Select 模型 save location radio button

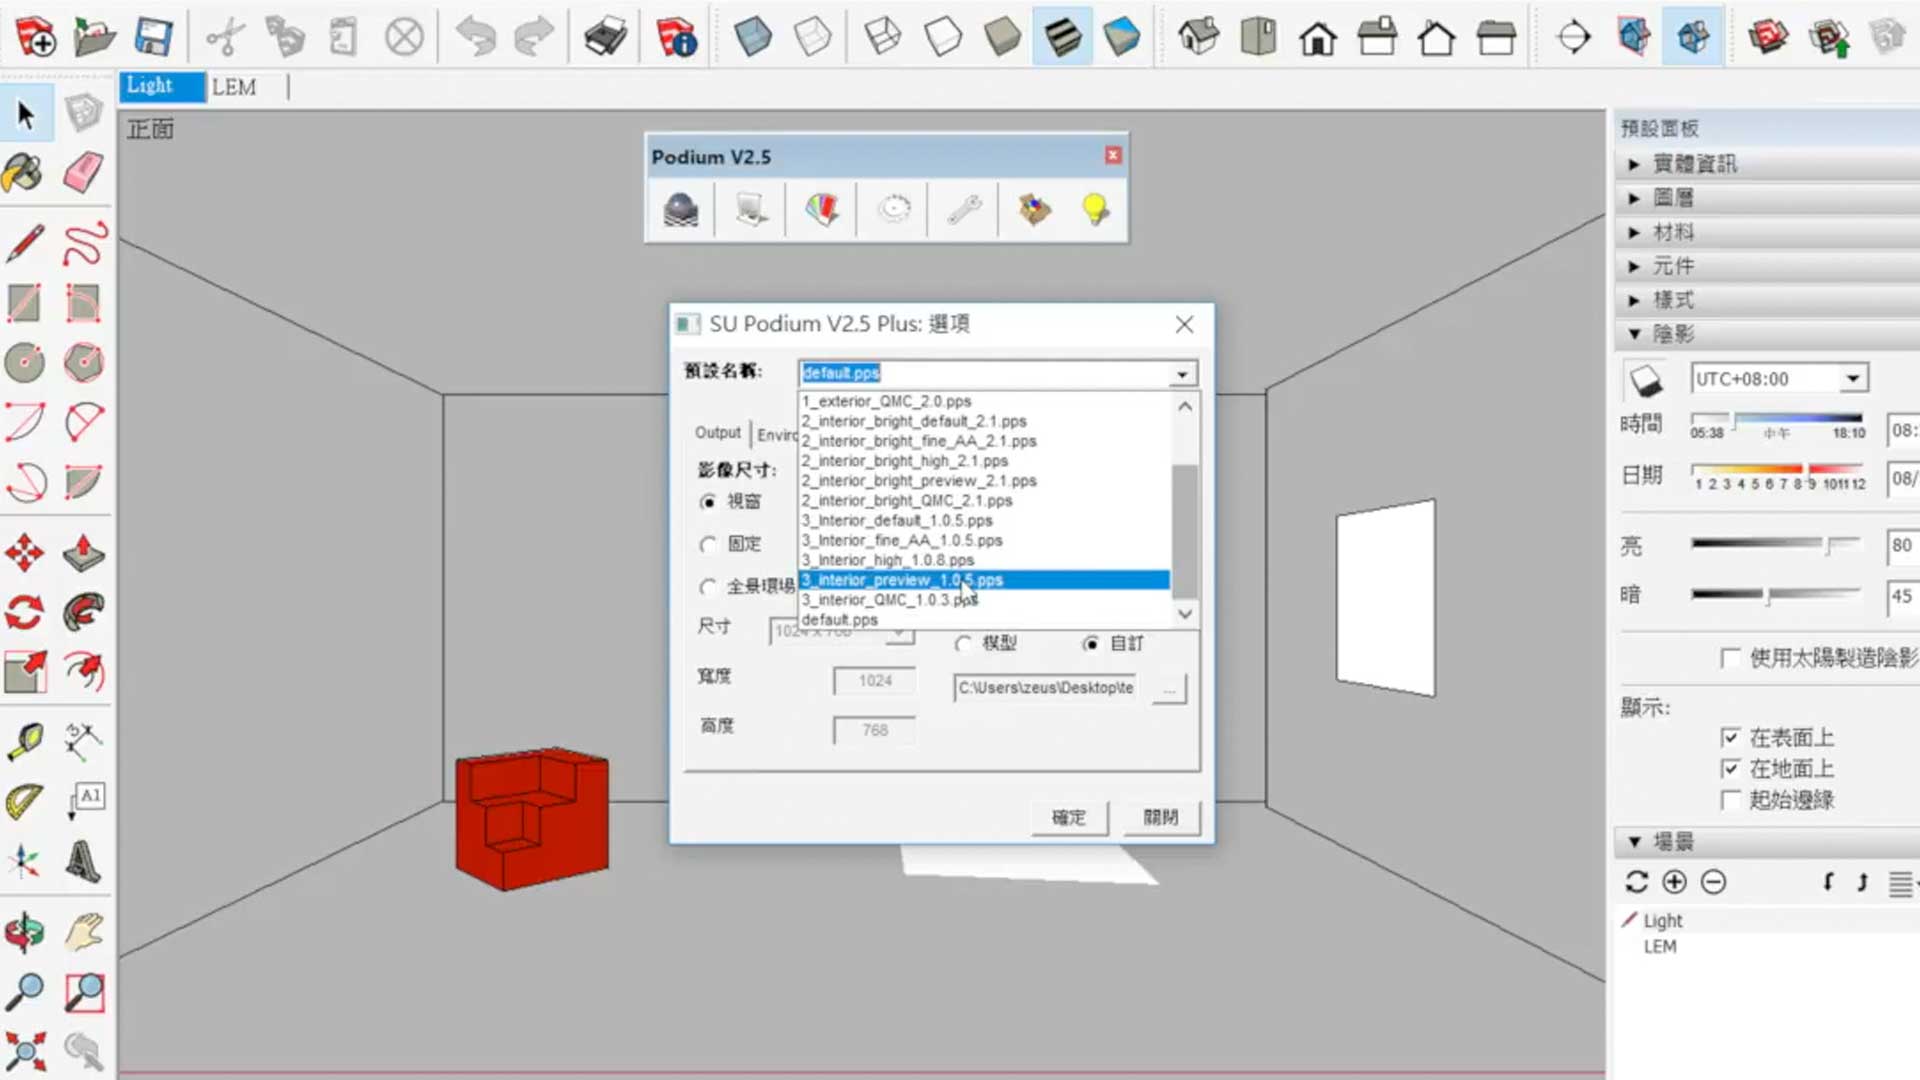tap(962, 644)
